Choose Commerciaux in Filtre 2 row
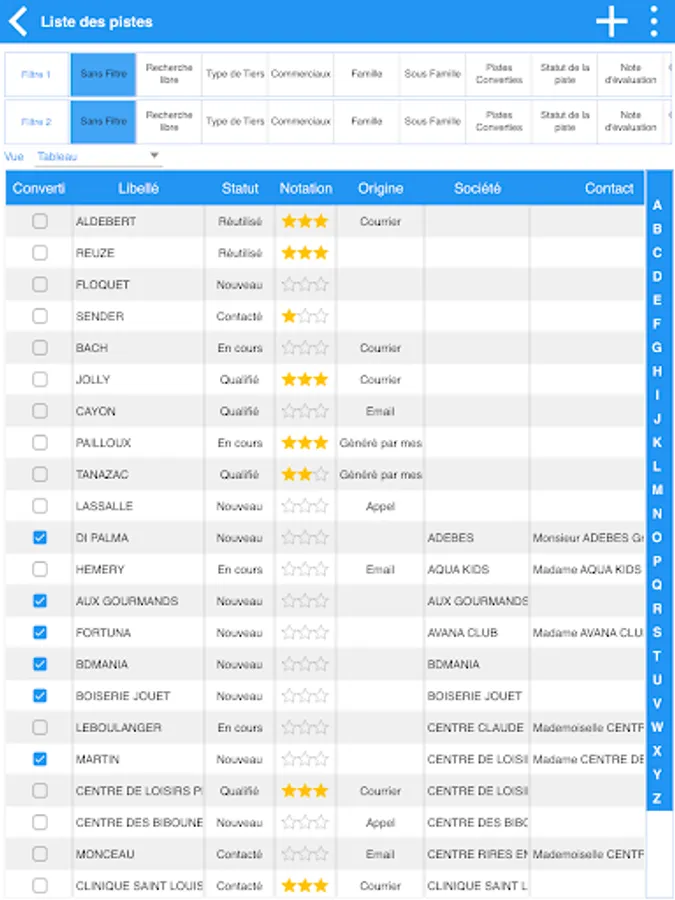Viewport: 675px width, 900px height. 301,122
